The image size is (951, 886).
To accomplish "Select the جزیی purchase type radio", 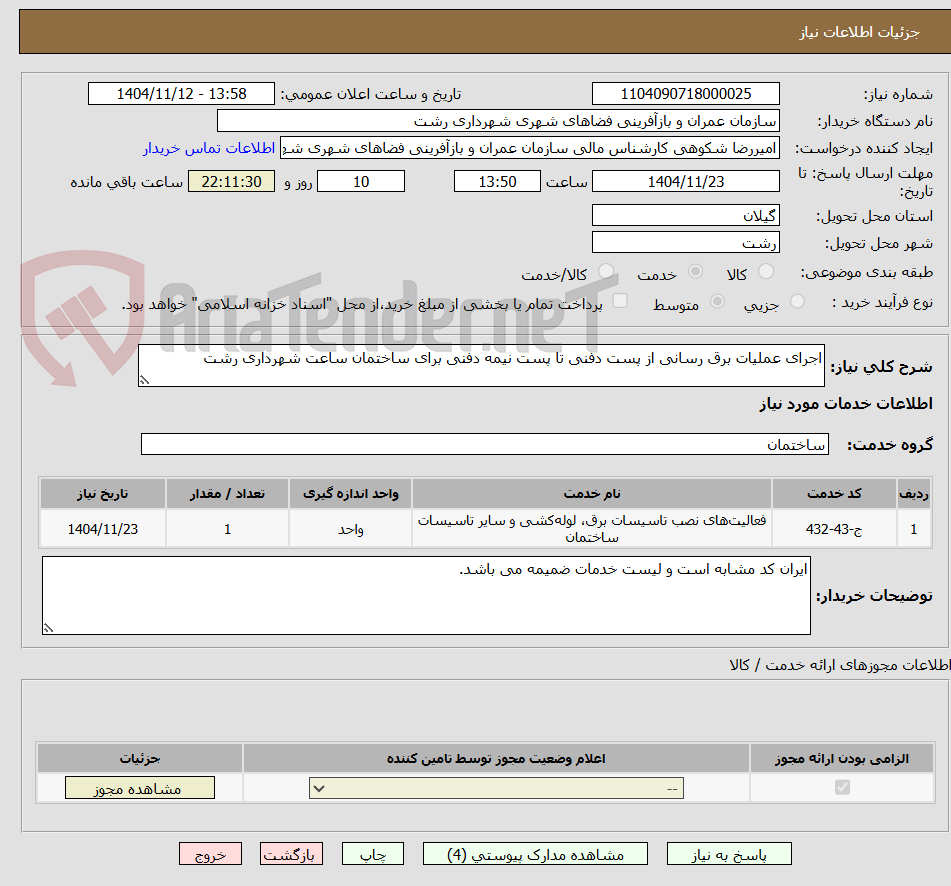I will click(797, 301).
